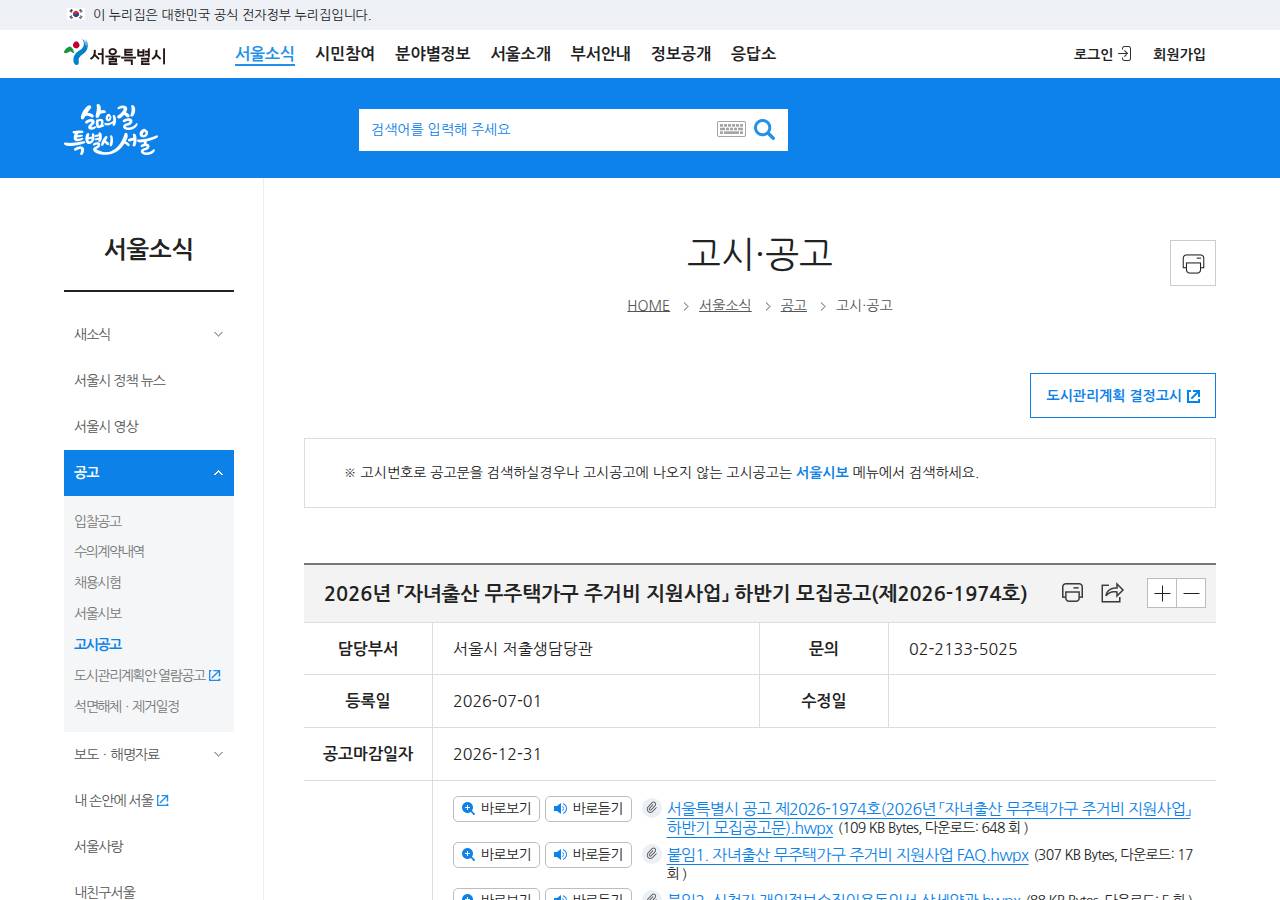Open 서울사랑 in sidebar

tap(99, 846)
